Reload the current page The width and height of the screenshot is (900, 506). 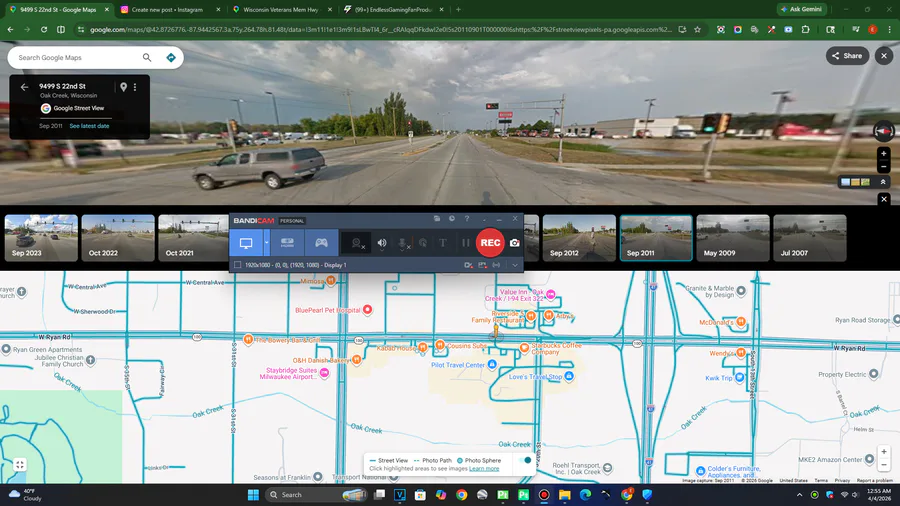(x=44, y=29)
